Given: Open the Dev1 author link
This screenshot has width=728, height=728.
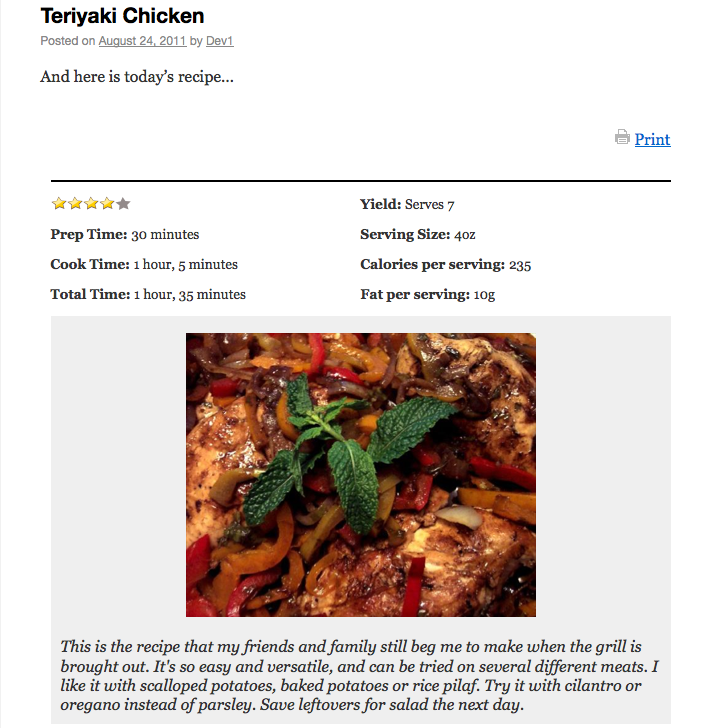Looking at the screenshot, I should (x=220, y=41).
